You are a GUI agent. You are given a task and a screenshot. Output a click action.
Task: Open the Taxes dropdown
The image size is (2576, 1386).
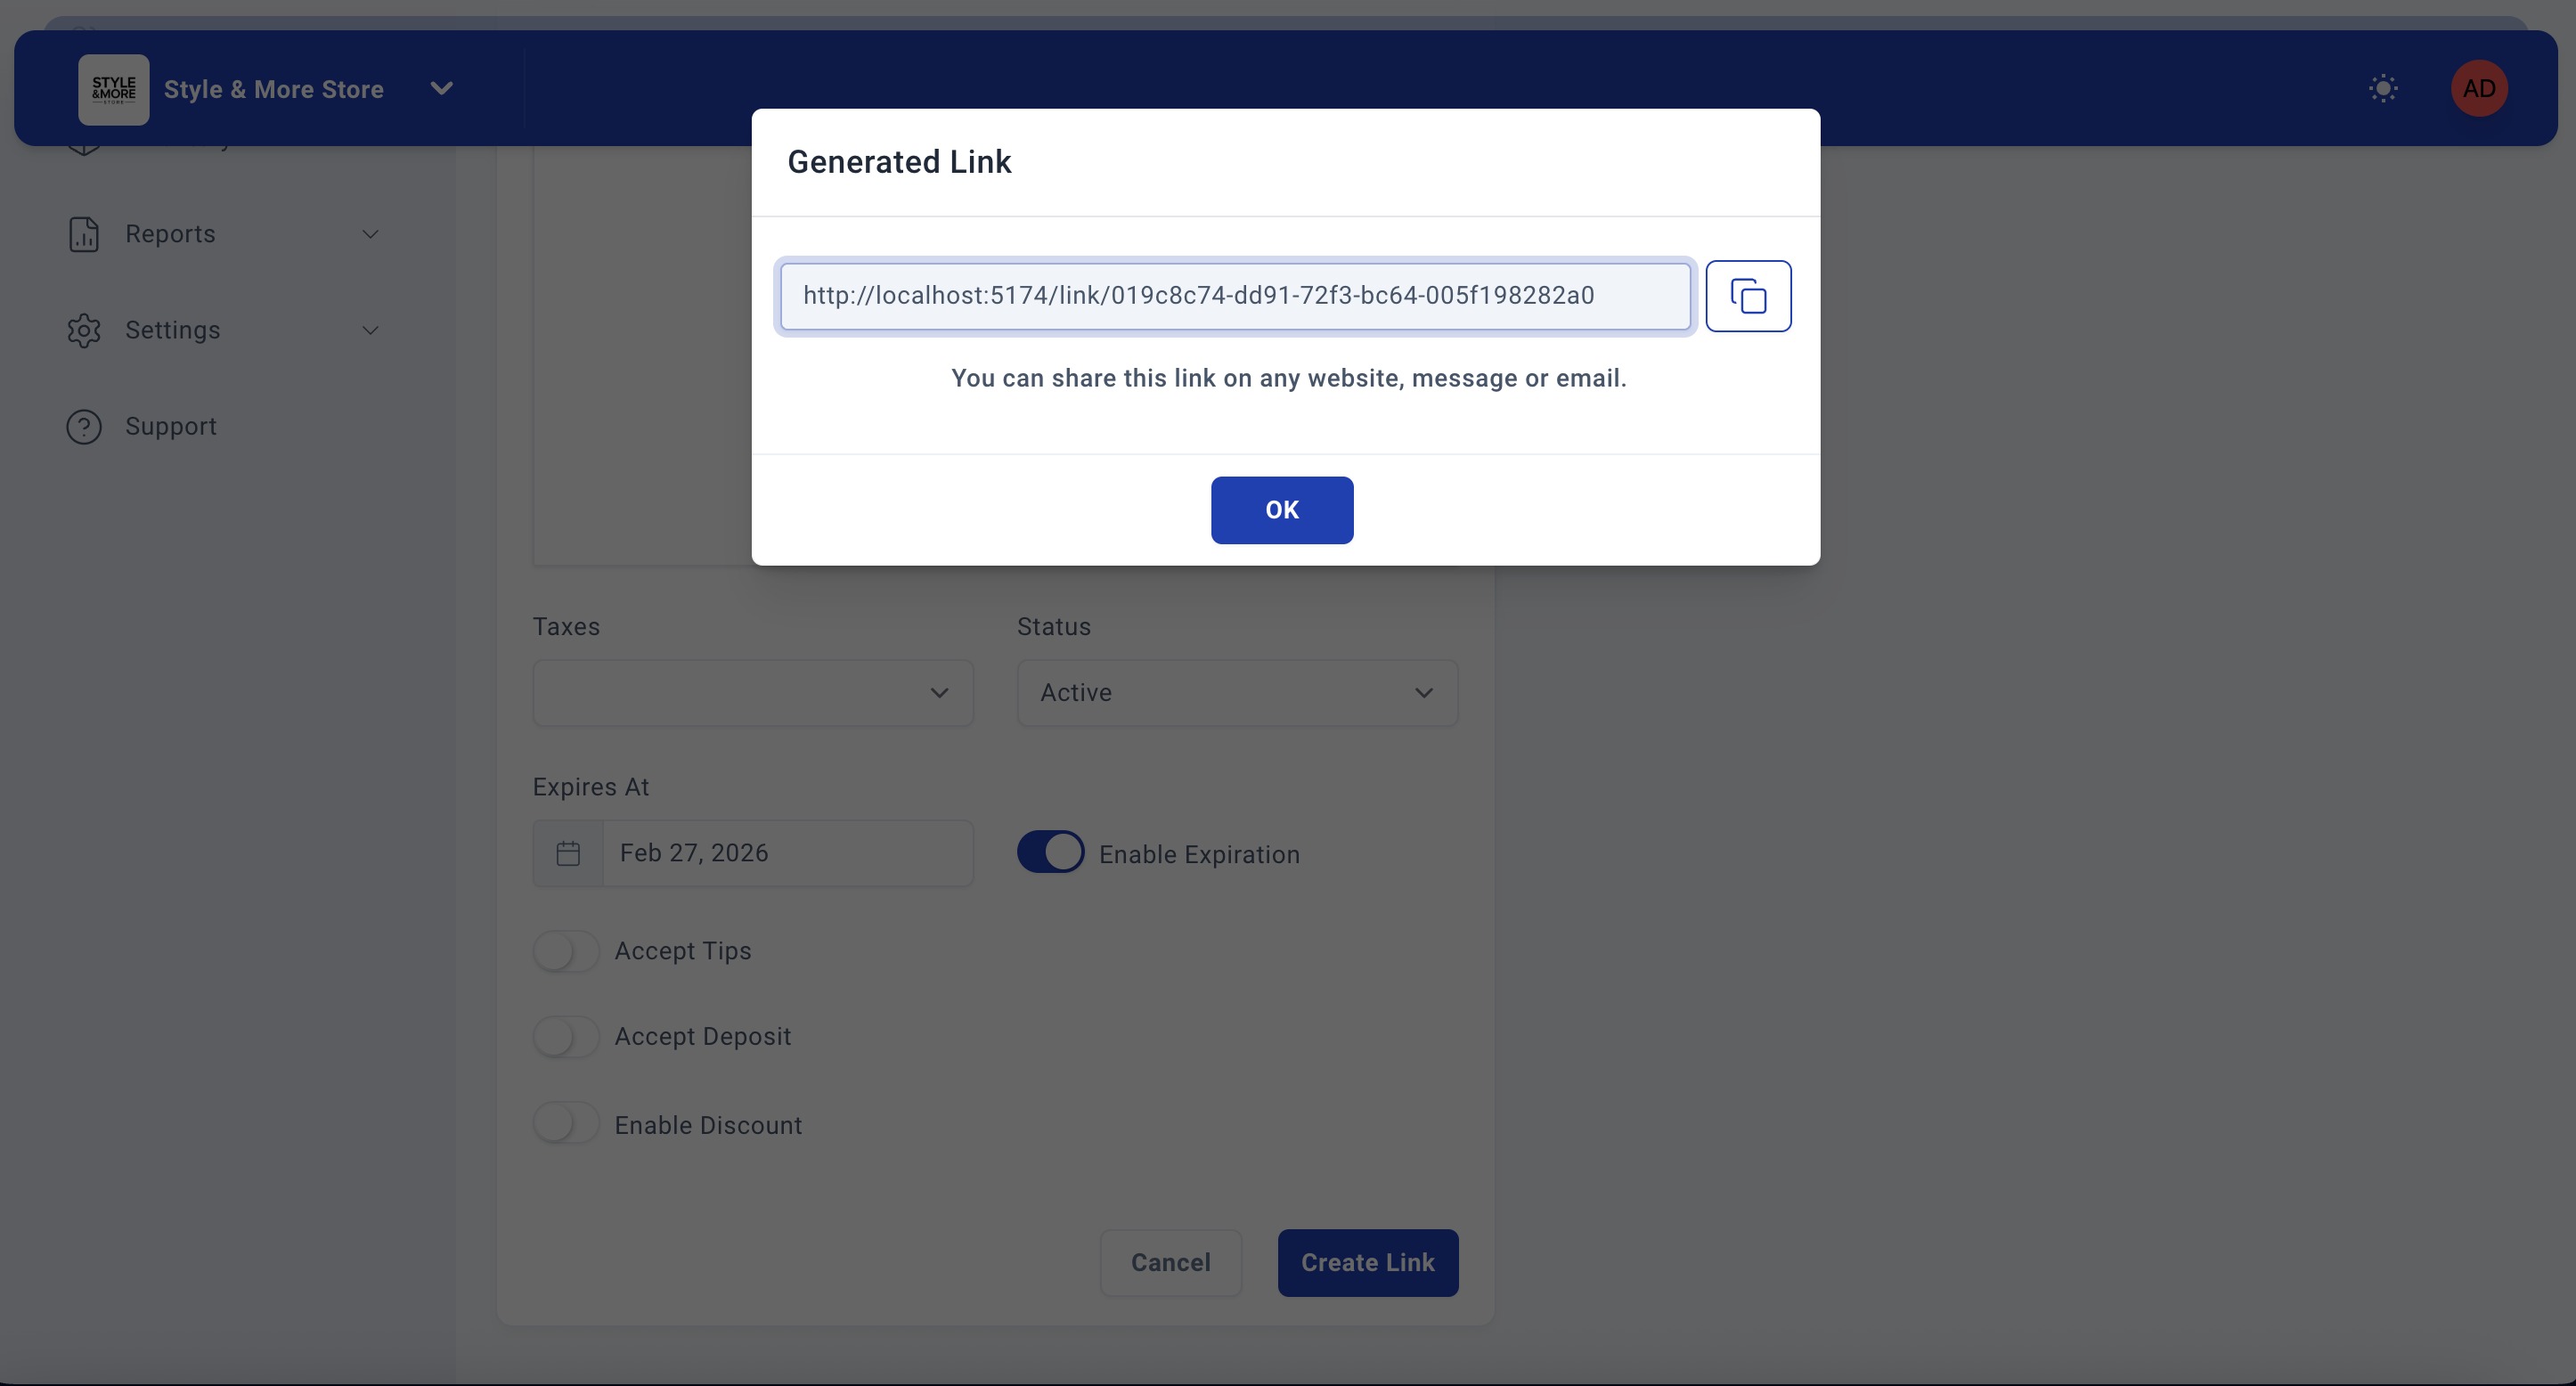click(752, 693)
